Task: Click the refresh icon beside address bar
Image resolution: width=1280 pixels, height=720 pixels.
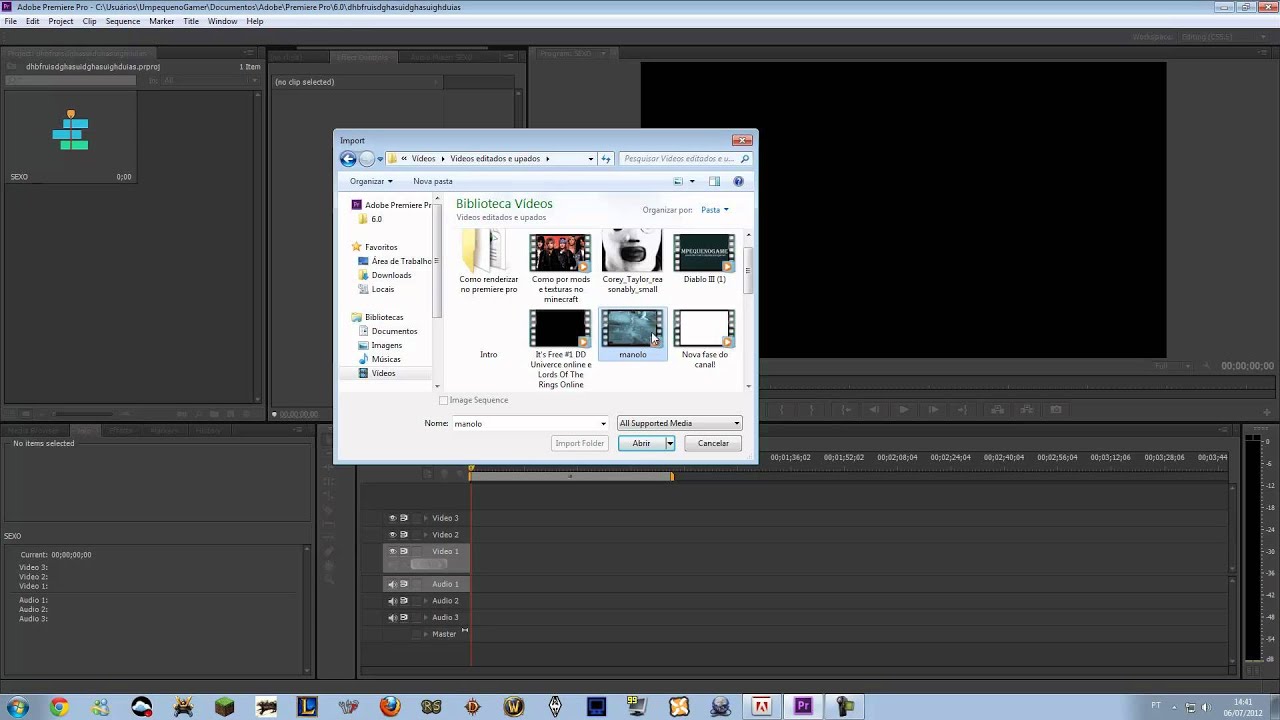Action: (606, 158)
